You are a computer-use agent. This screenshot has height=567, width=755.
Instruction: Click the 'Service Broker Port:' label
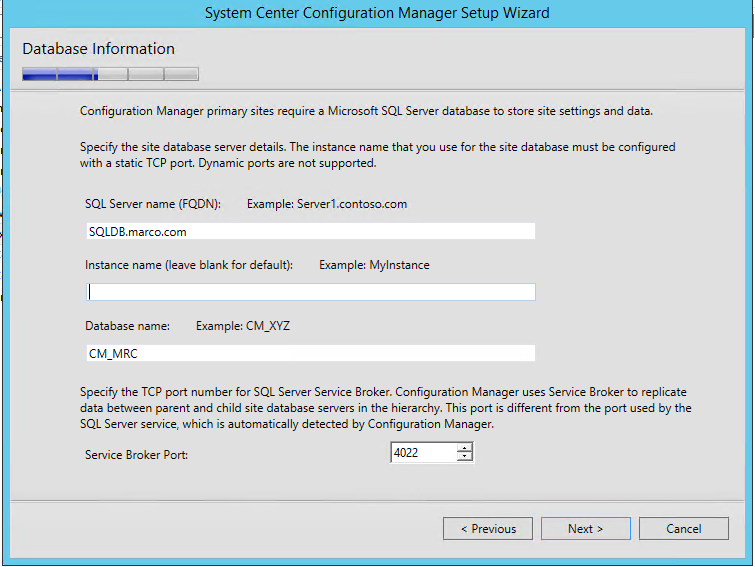[x=136, y=455]
